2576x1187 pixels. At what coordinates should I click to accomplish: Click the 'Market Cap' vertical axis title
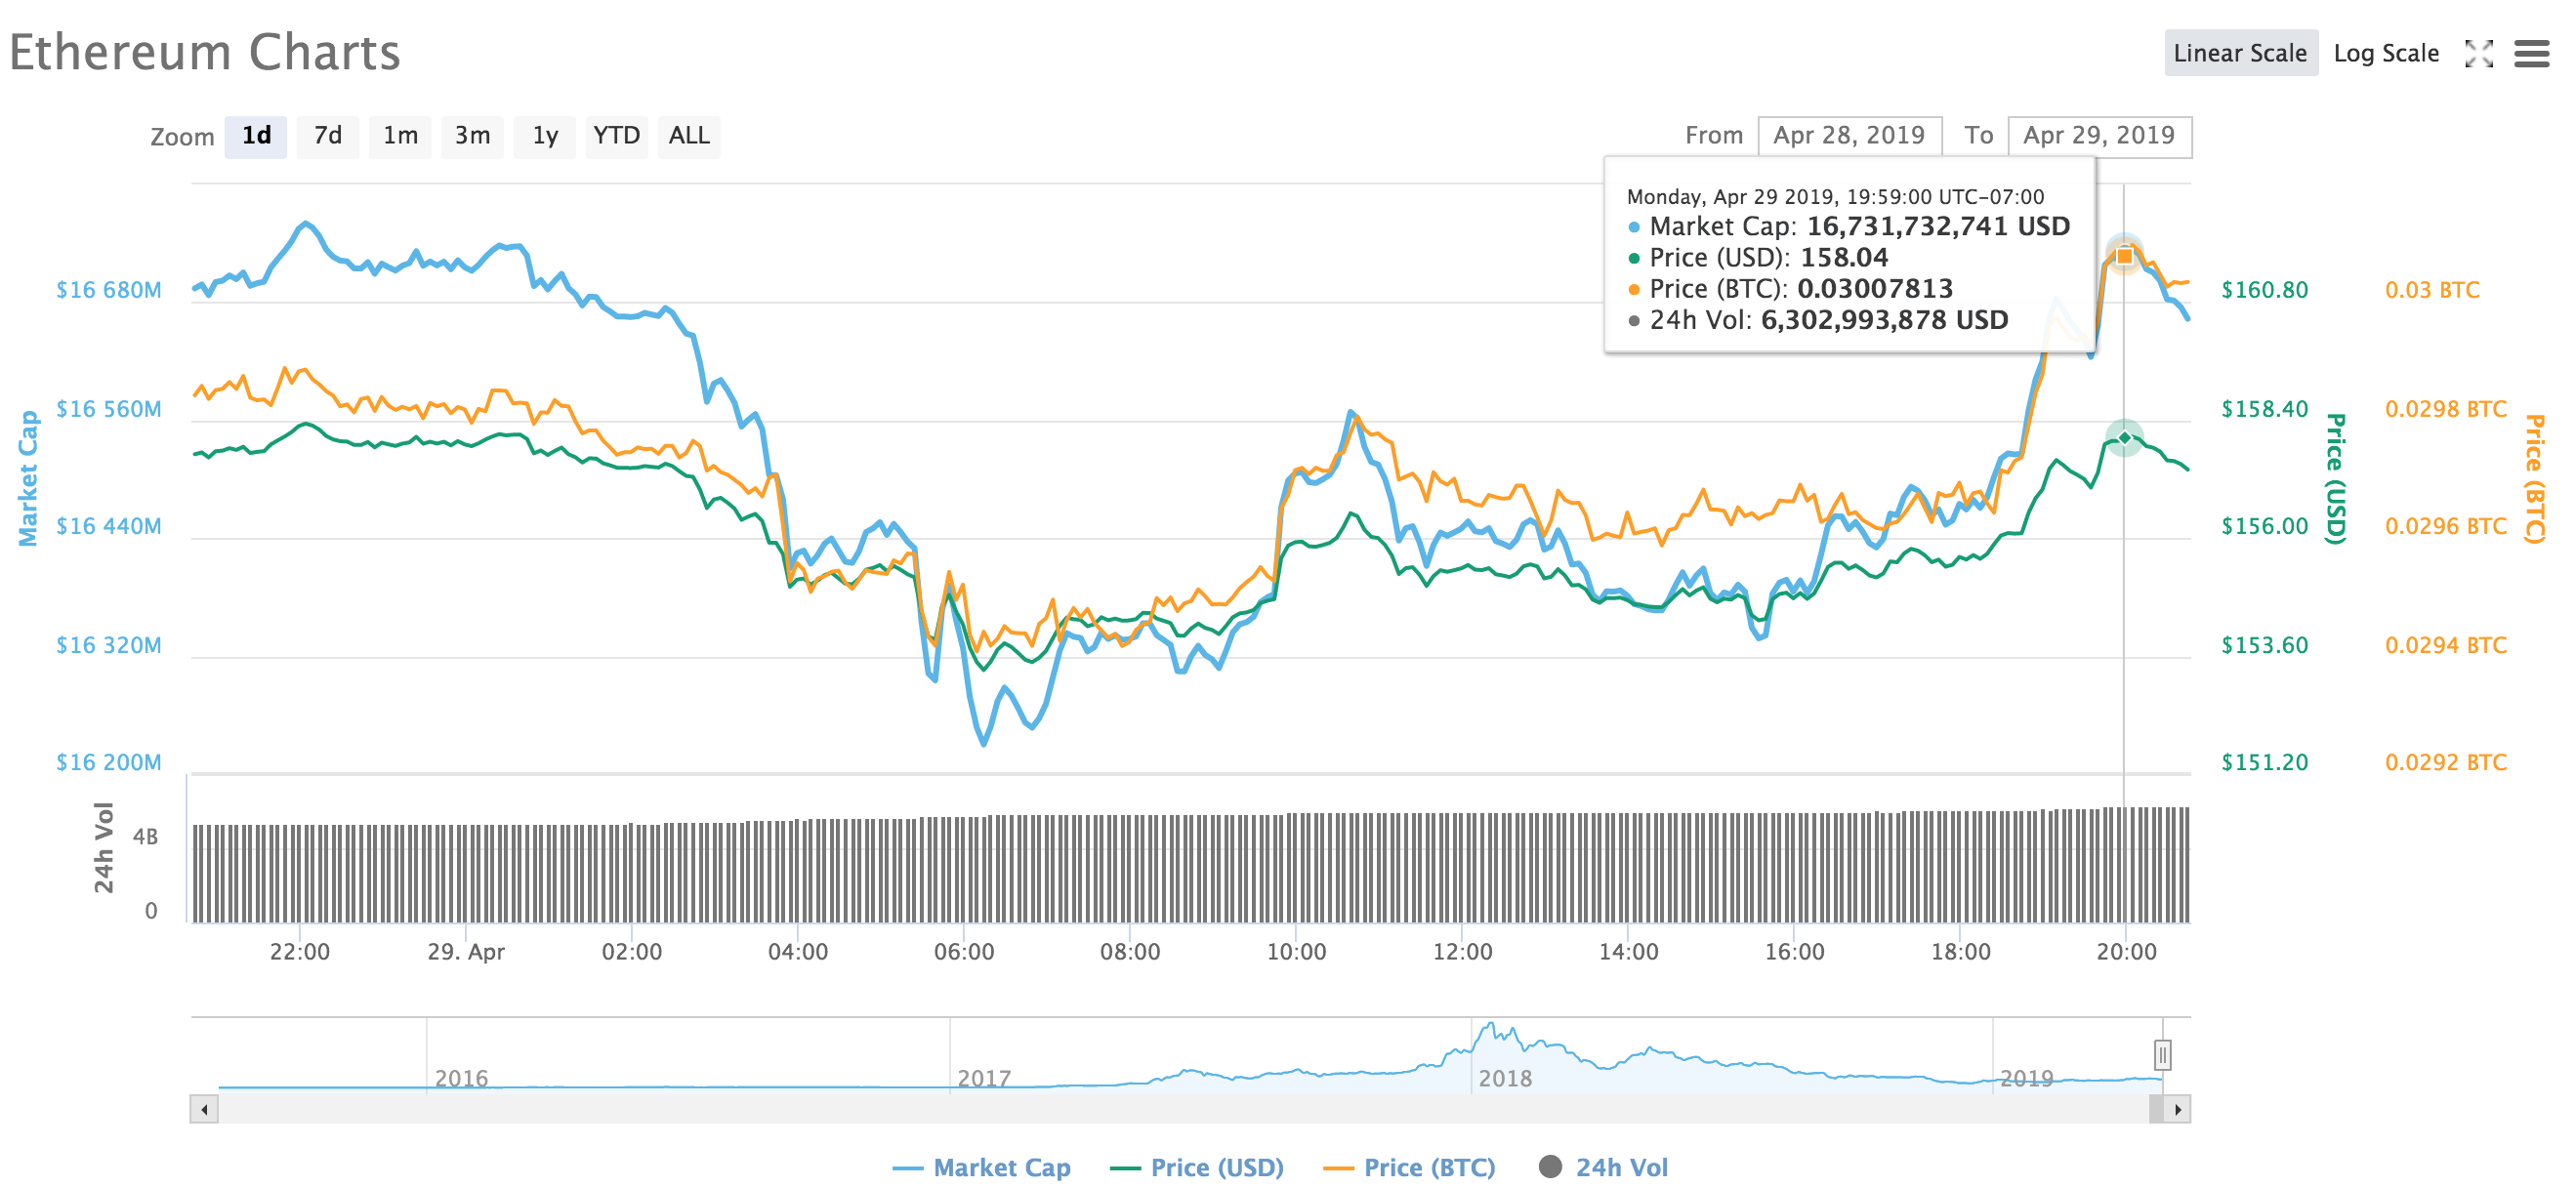pos(28,478)
